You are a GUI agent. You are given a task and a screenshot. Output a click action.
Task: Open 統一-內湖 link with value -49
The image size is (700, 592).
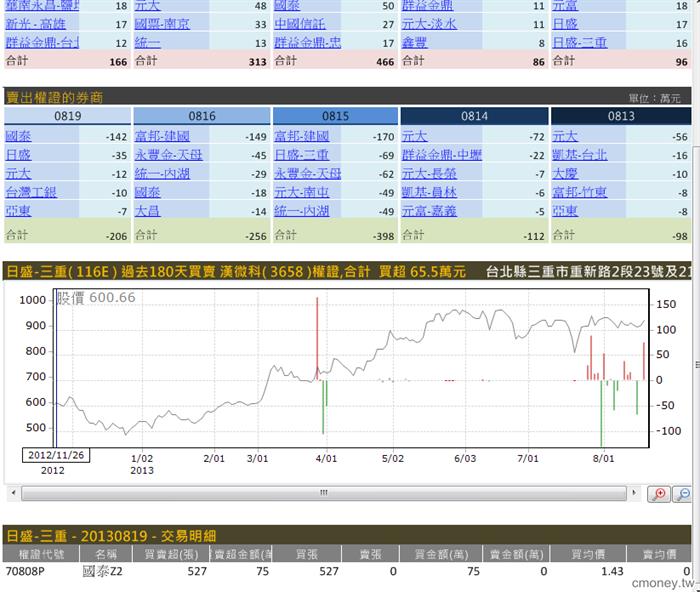click(302, 211)
